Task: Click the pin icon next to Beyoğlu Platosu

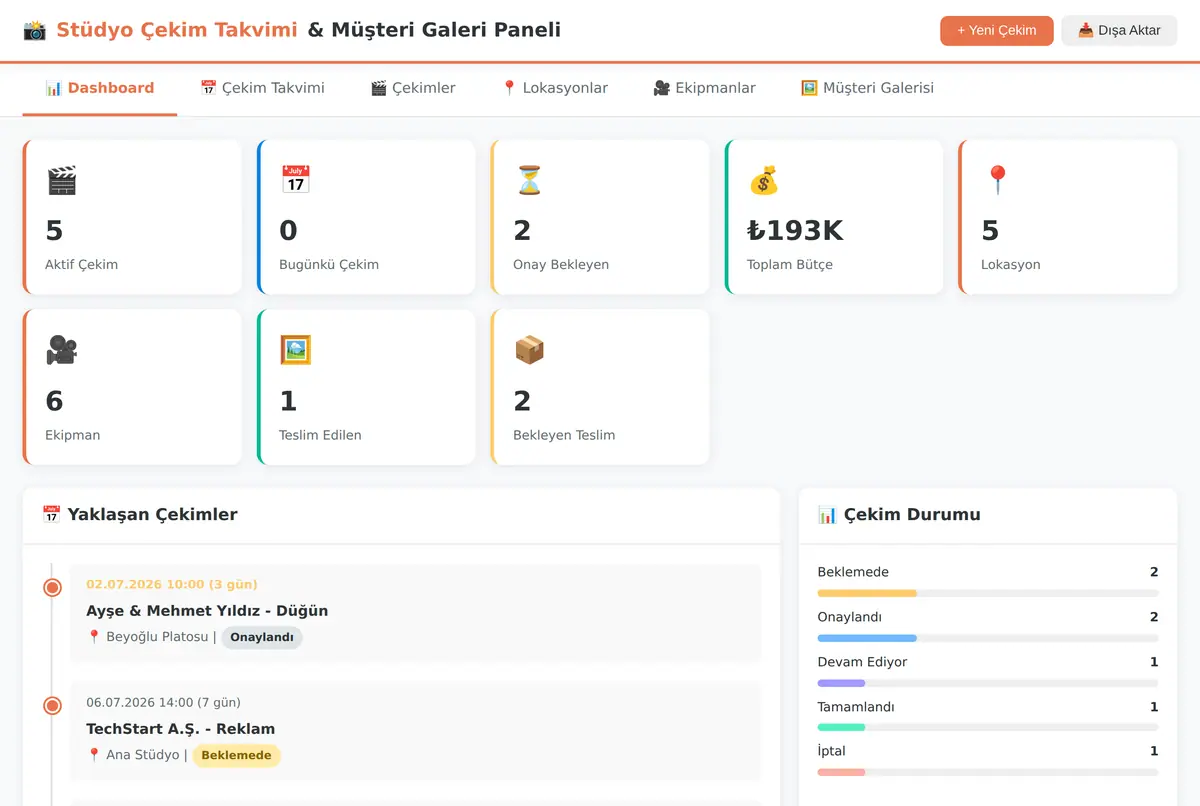Action: pos(94,637)
